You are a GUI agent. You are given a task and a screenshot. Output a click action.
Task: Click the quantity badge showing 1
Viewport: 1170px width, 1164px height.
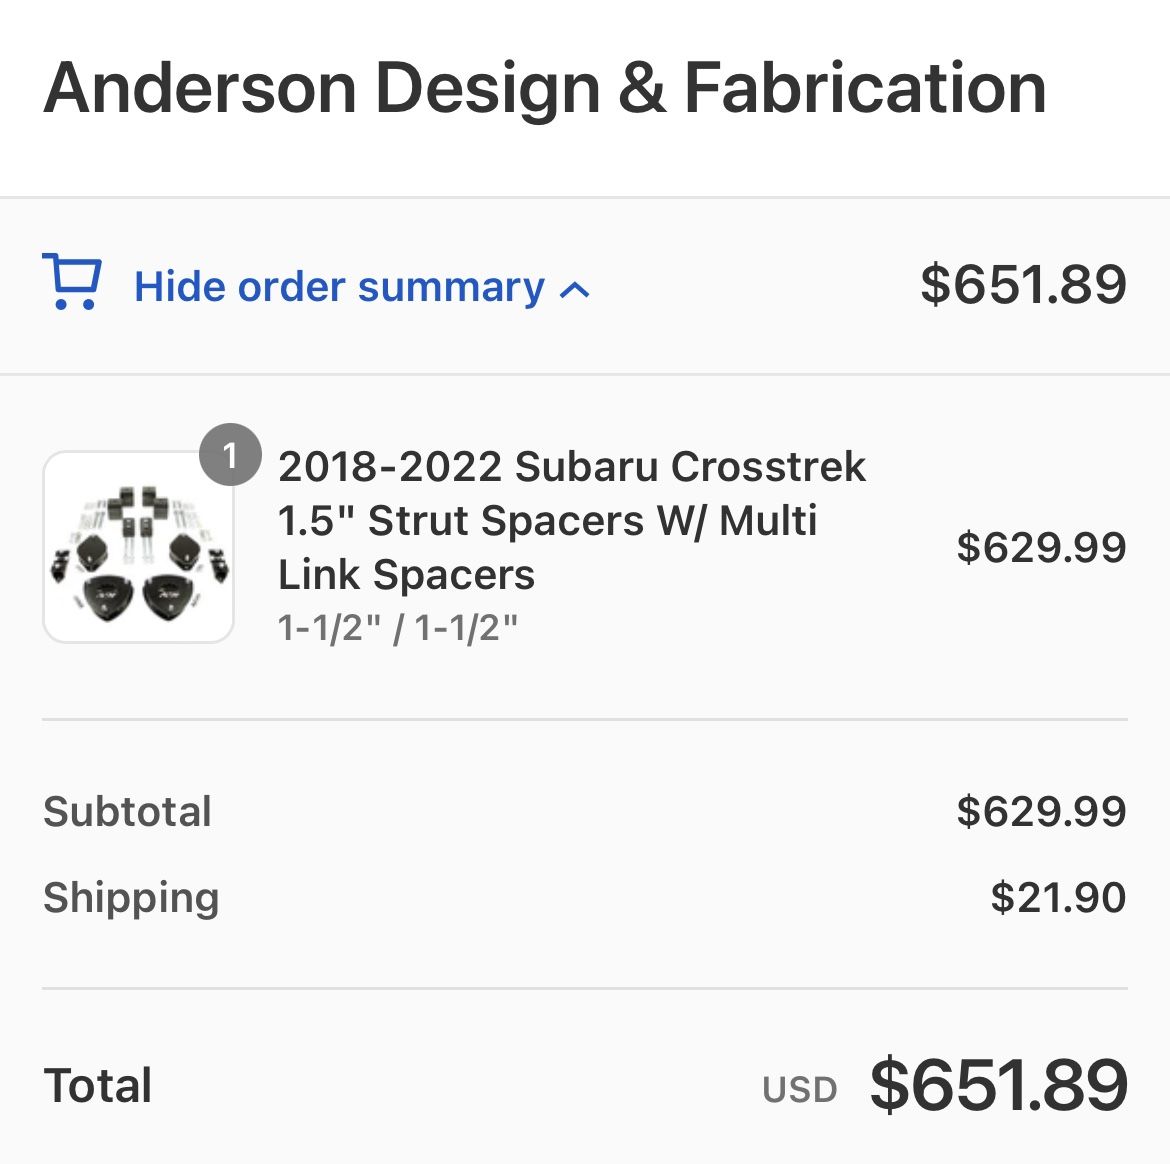coord(230,456)
